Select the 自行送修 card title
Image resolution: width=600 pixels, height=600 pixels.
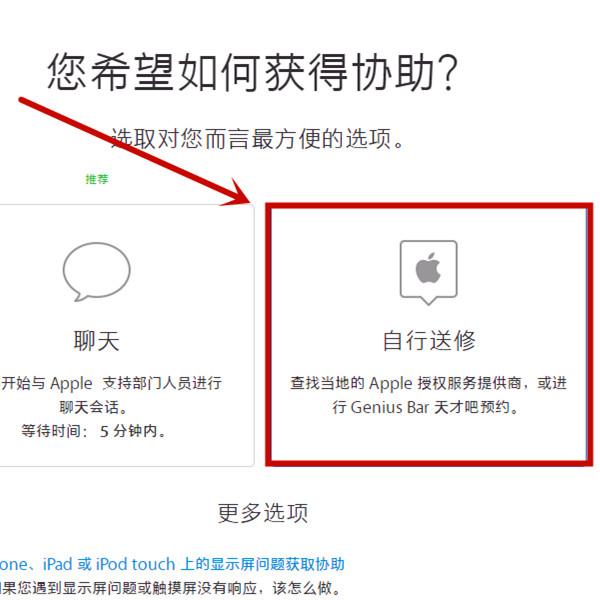click(429, 340)
